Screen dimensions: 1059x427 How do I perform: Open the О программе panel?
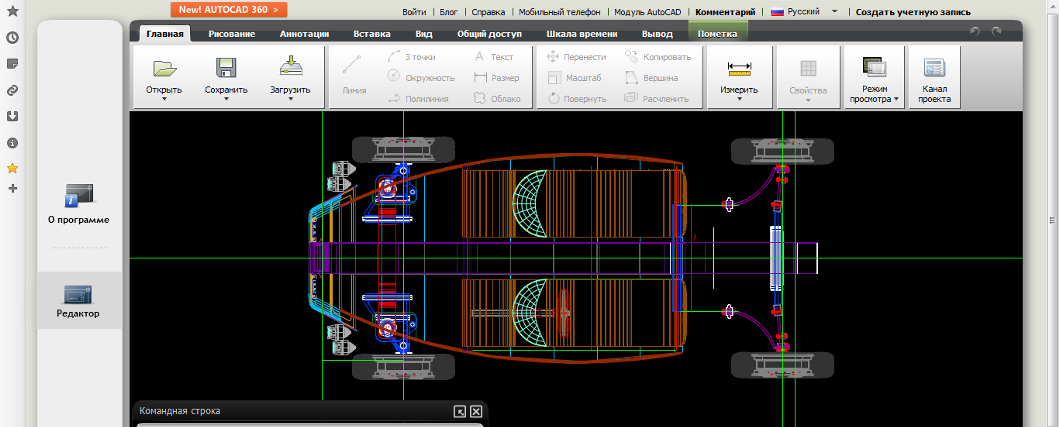coord(79,205)
